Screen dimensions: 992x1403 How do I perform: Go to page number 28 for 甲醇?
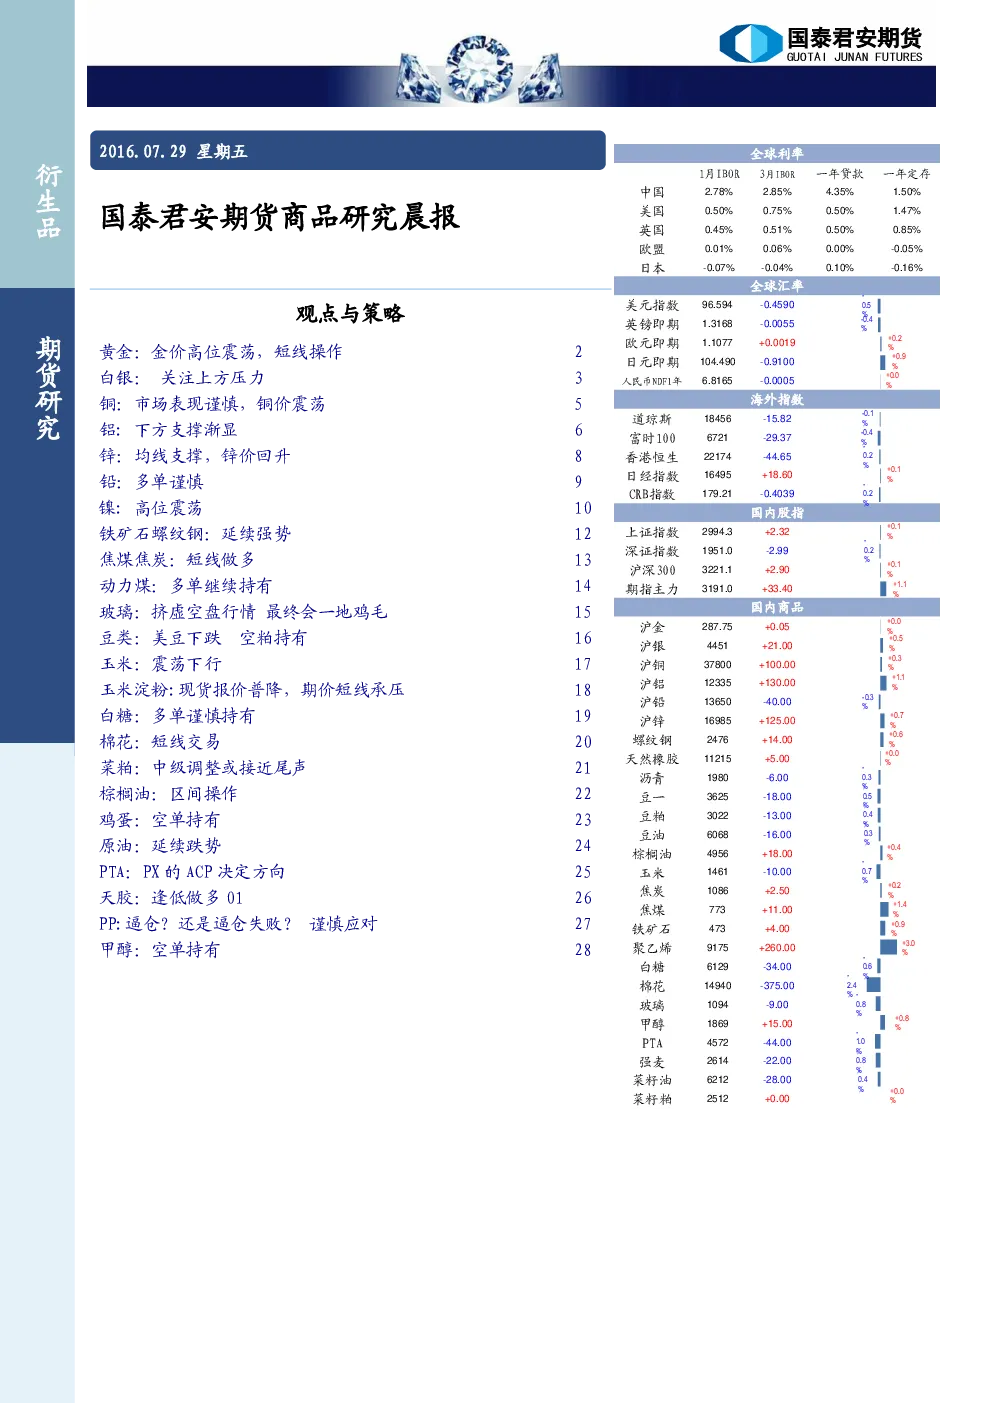pyautogui.click(x=583, y=950)
